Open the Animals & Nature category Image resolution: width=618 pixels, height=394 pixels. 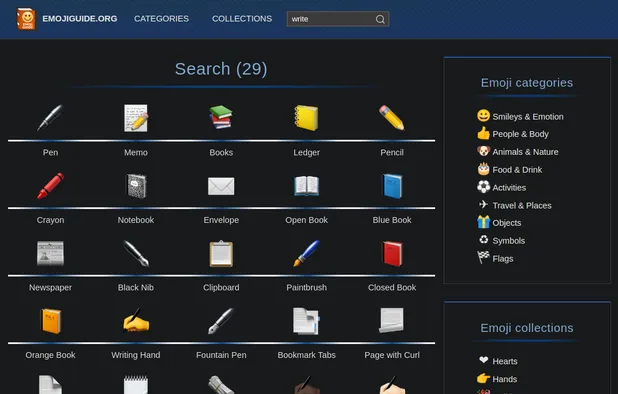pyautogui.click(x=517, y=152)
